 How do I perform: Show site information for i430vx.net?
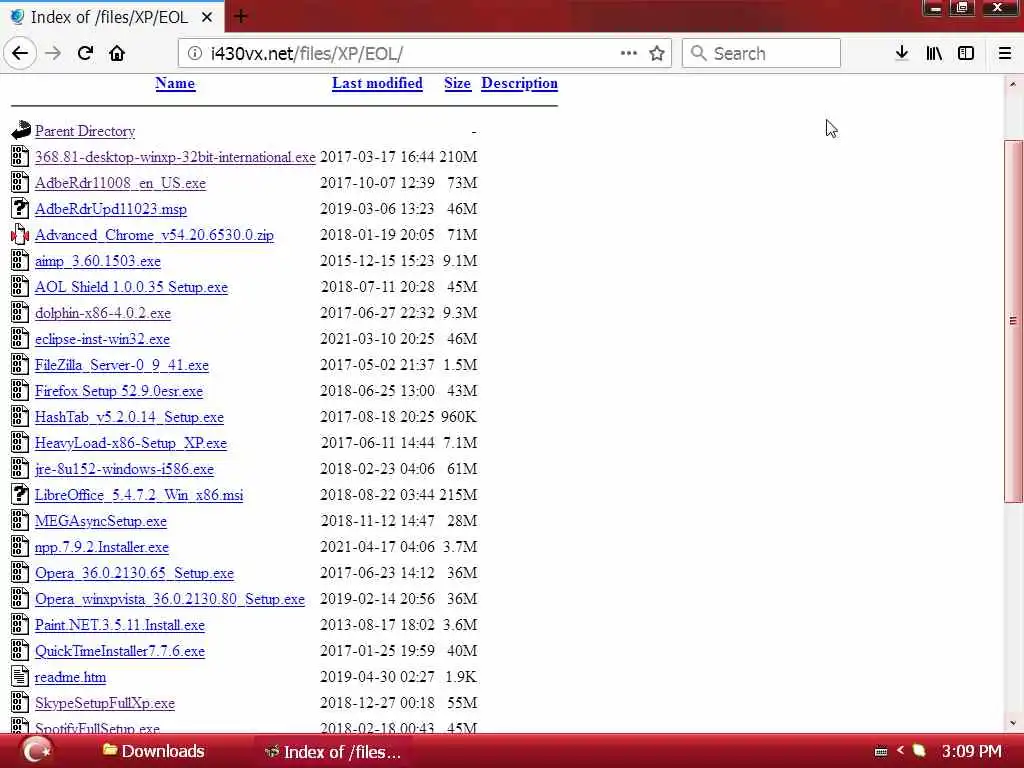(x=195, y=53)
